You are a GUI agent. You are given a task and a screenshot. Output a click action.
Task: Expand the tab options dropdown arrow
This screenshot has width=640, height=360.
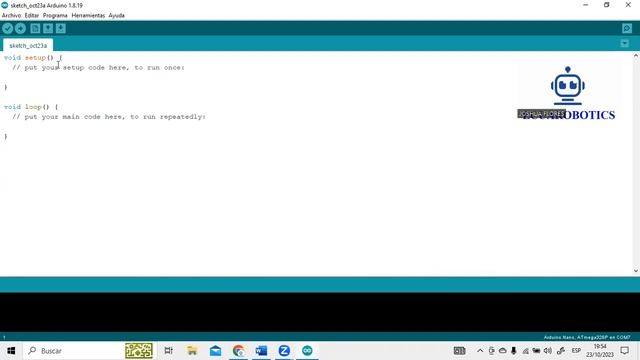624,43
